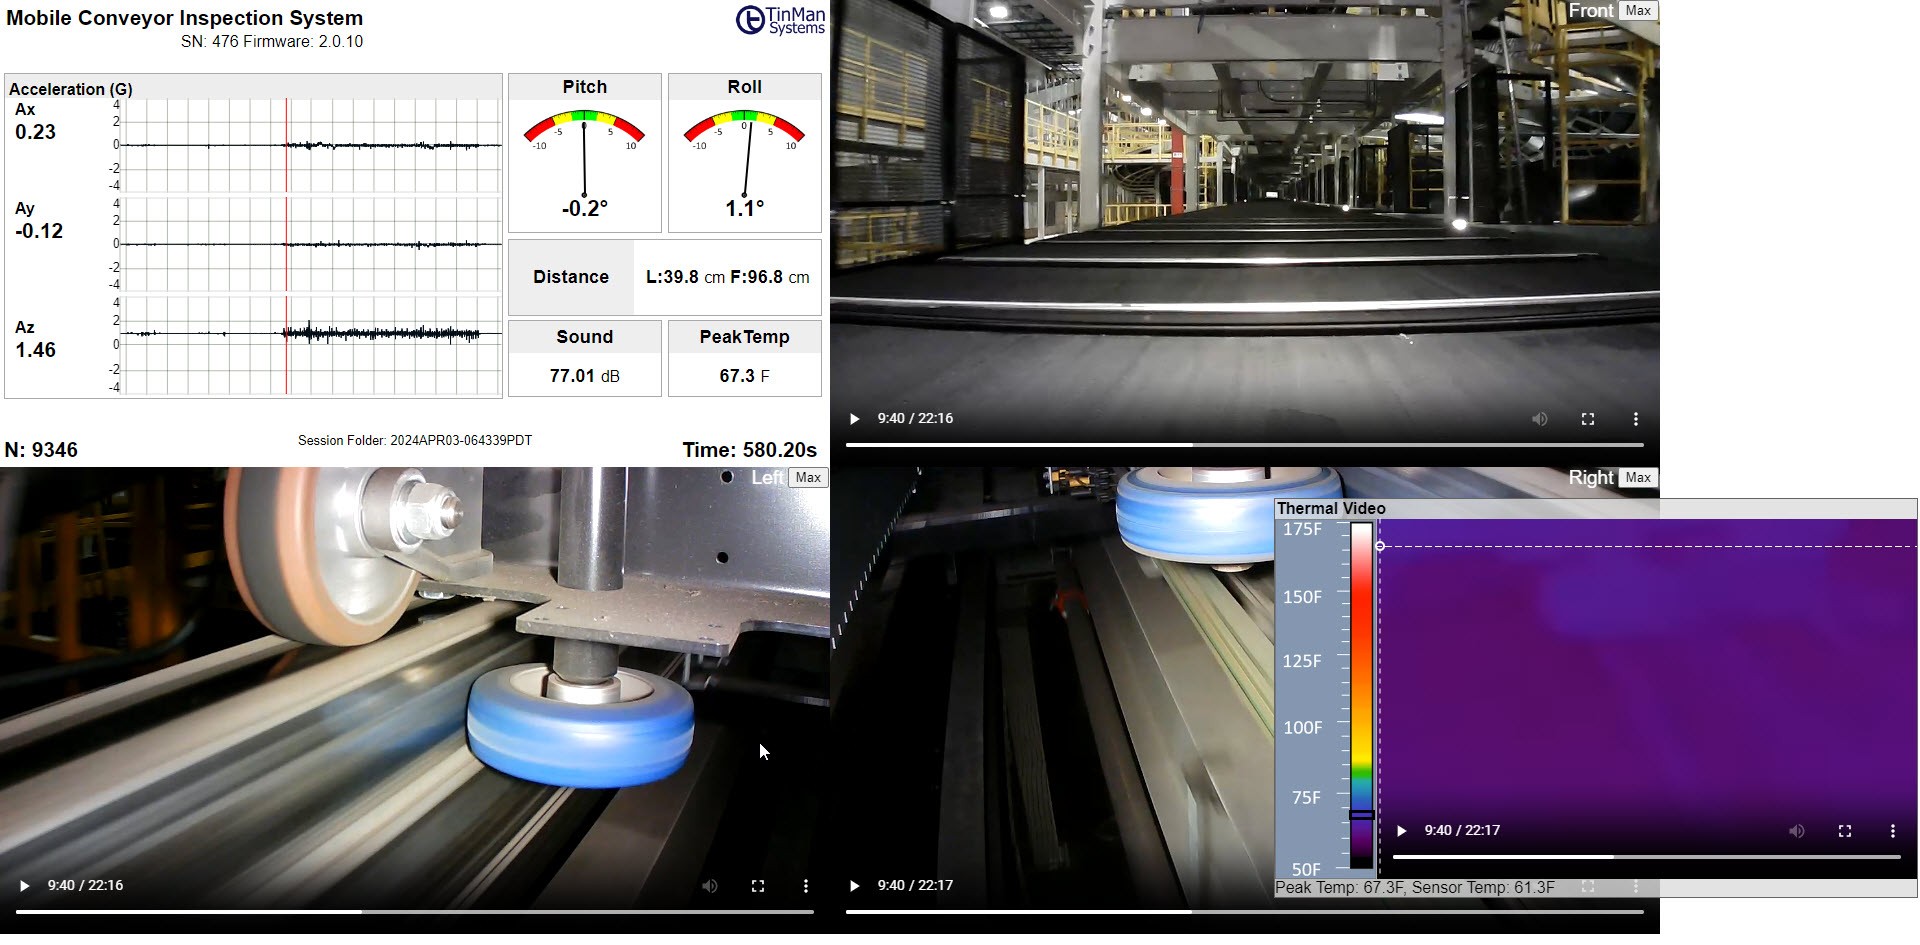
Task: Play the Thermal Video feed
Action: [1400, 830]
